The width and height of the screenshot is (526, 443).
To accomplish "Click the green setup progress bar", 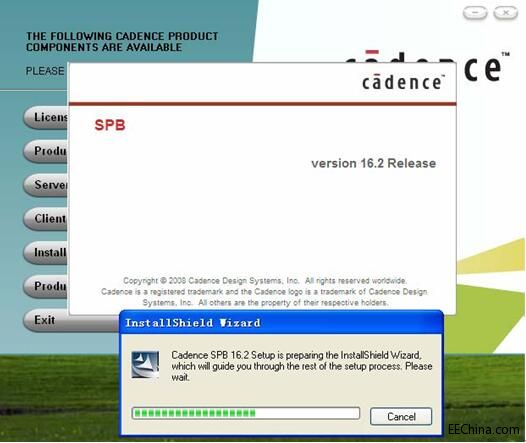I will [246, 413].
